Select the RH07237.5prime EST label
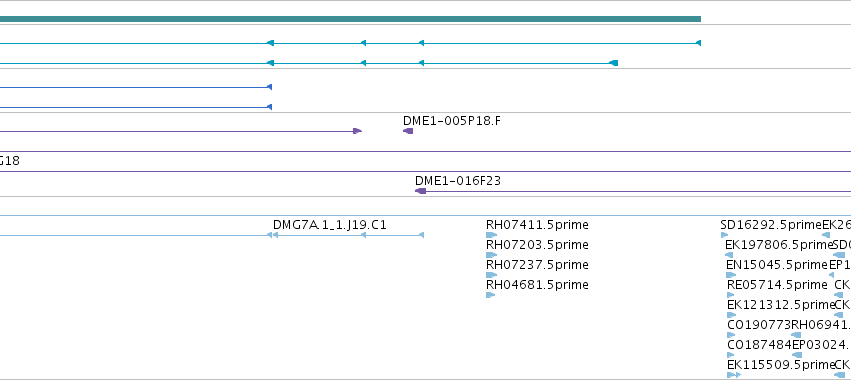Image resolution: width=851 pixels, height=380 pixels. [x=537, y=264]
